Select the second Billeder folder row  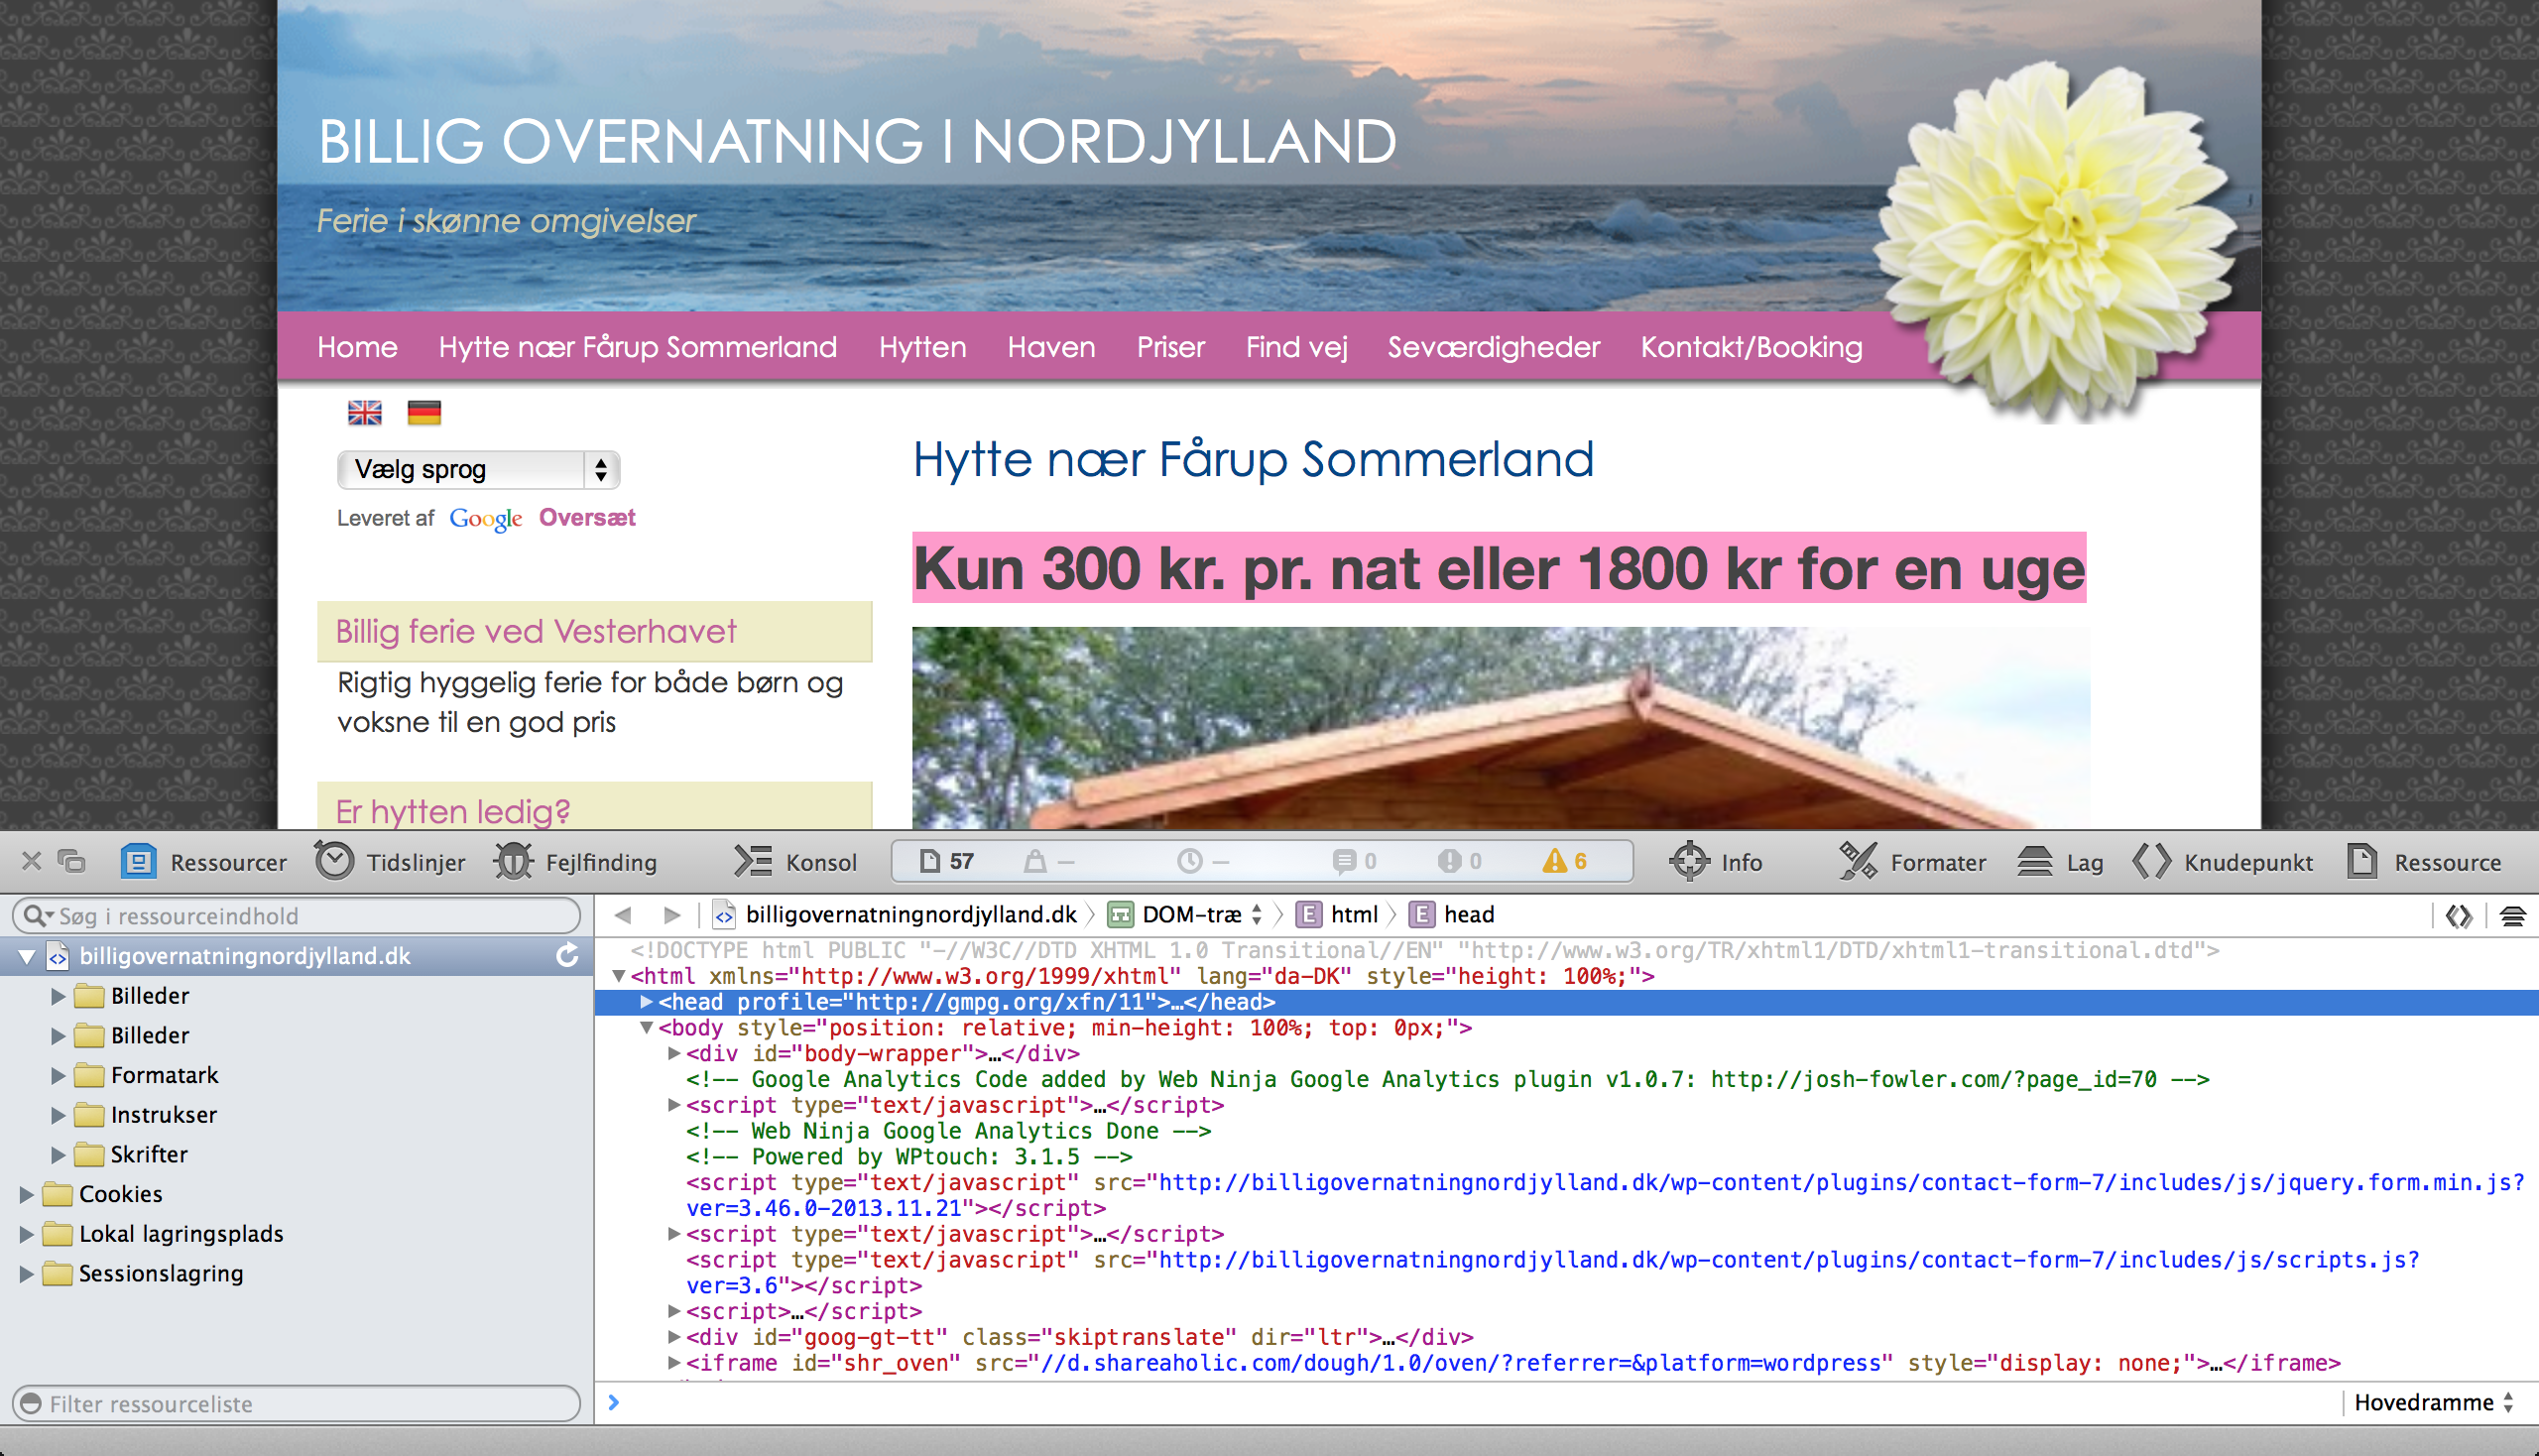[297, 1035]
